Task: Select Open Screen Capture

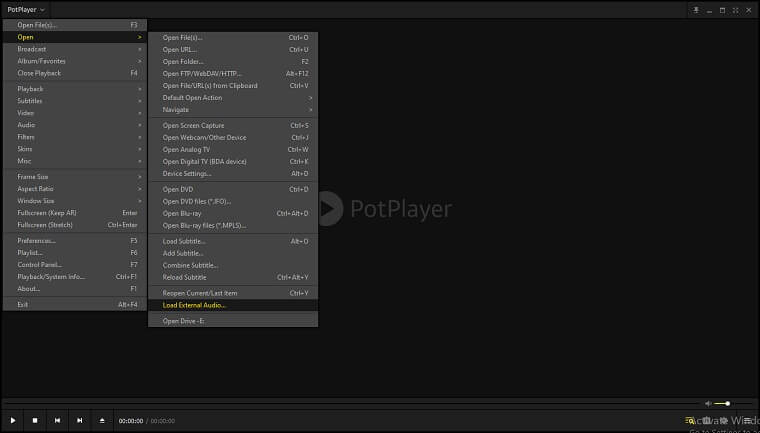Action: [x=233, y=126]
